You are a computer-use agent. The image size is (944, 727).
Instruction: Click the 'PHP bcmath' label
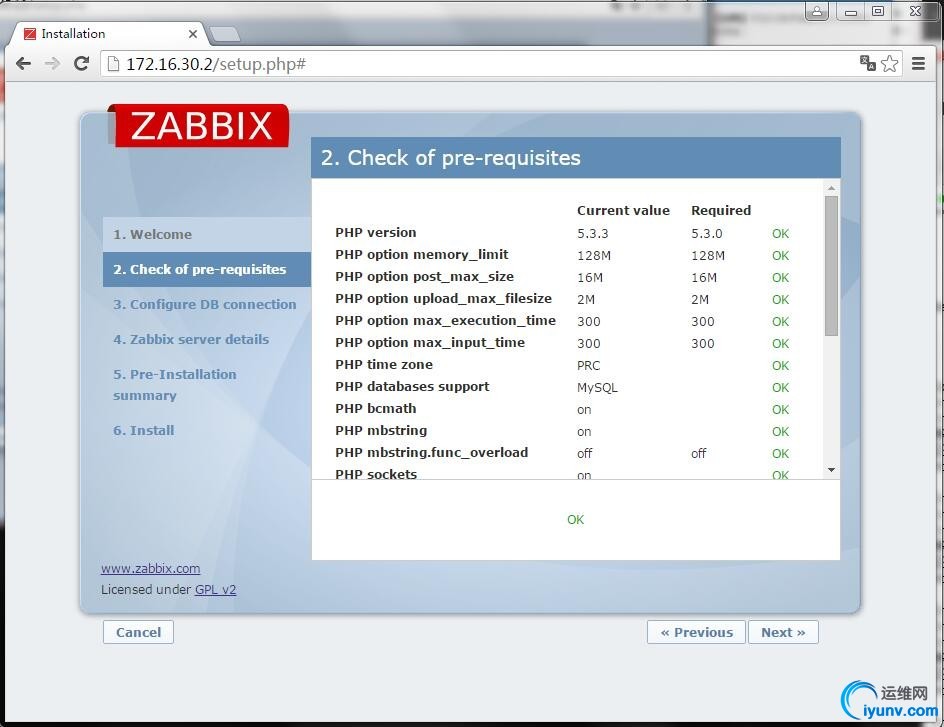[x=376, y=409]
